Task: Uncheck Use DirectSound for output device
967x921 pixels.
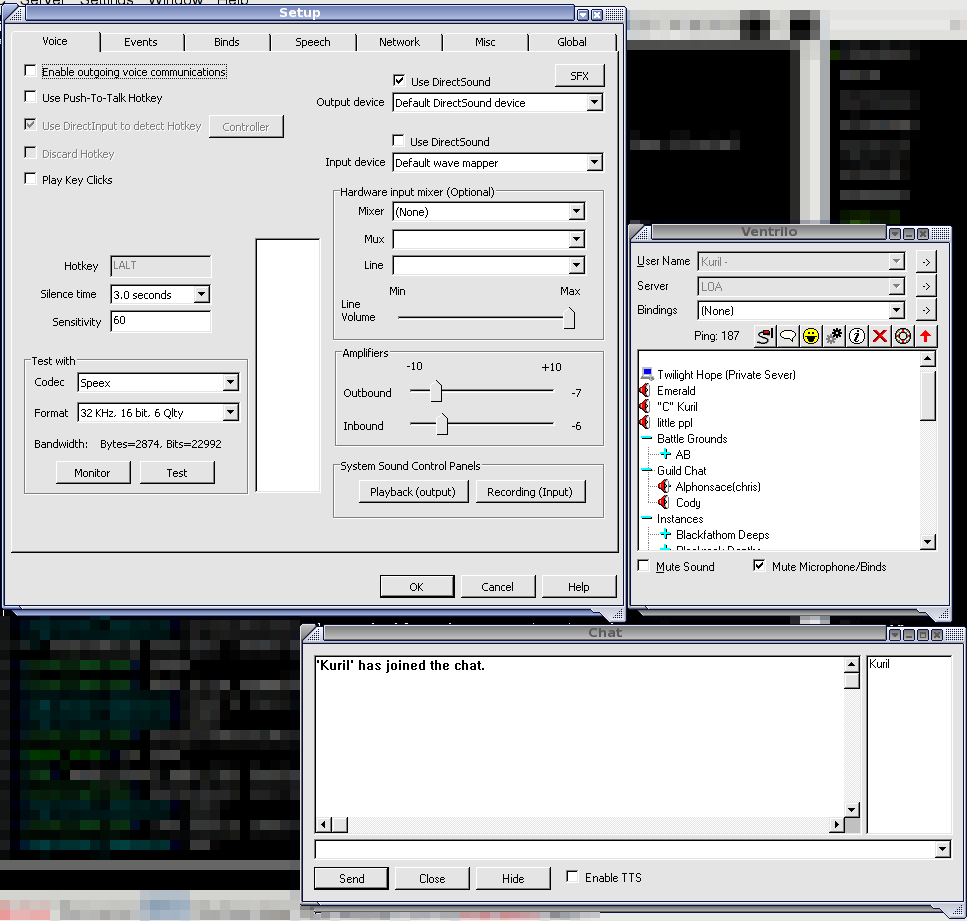Action: coord(399,81)
